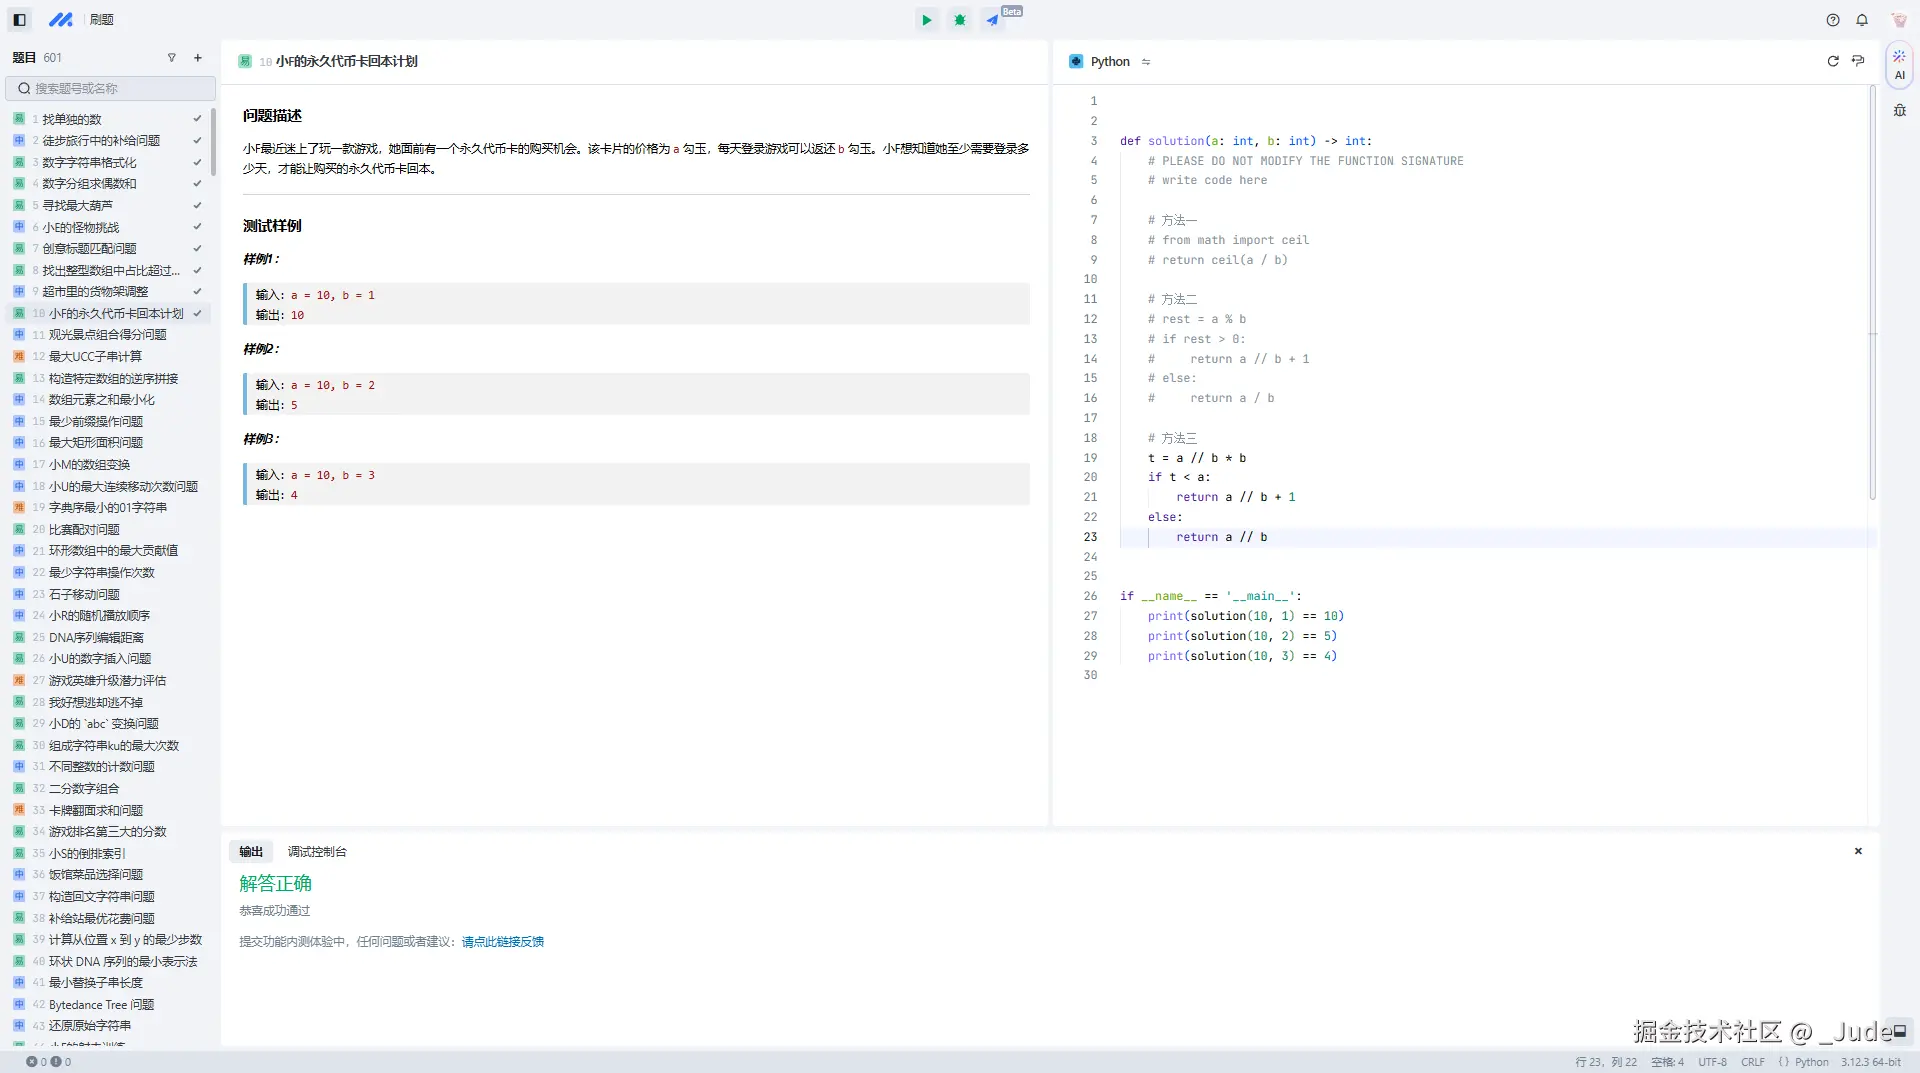Click the 题目 list heading
The width and height of the screenshot is (1920, 1073).
24,58
